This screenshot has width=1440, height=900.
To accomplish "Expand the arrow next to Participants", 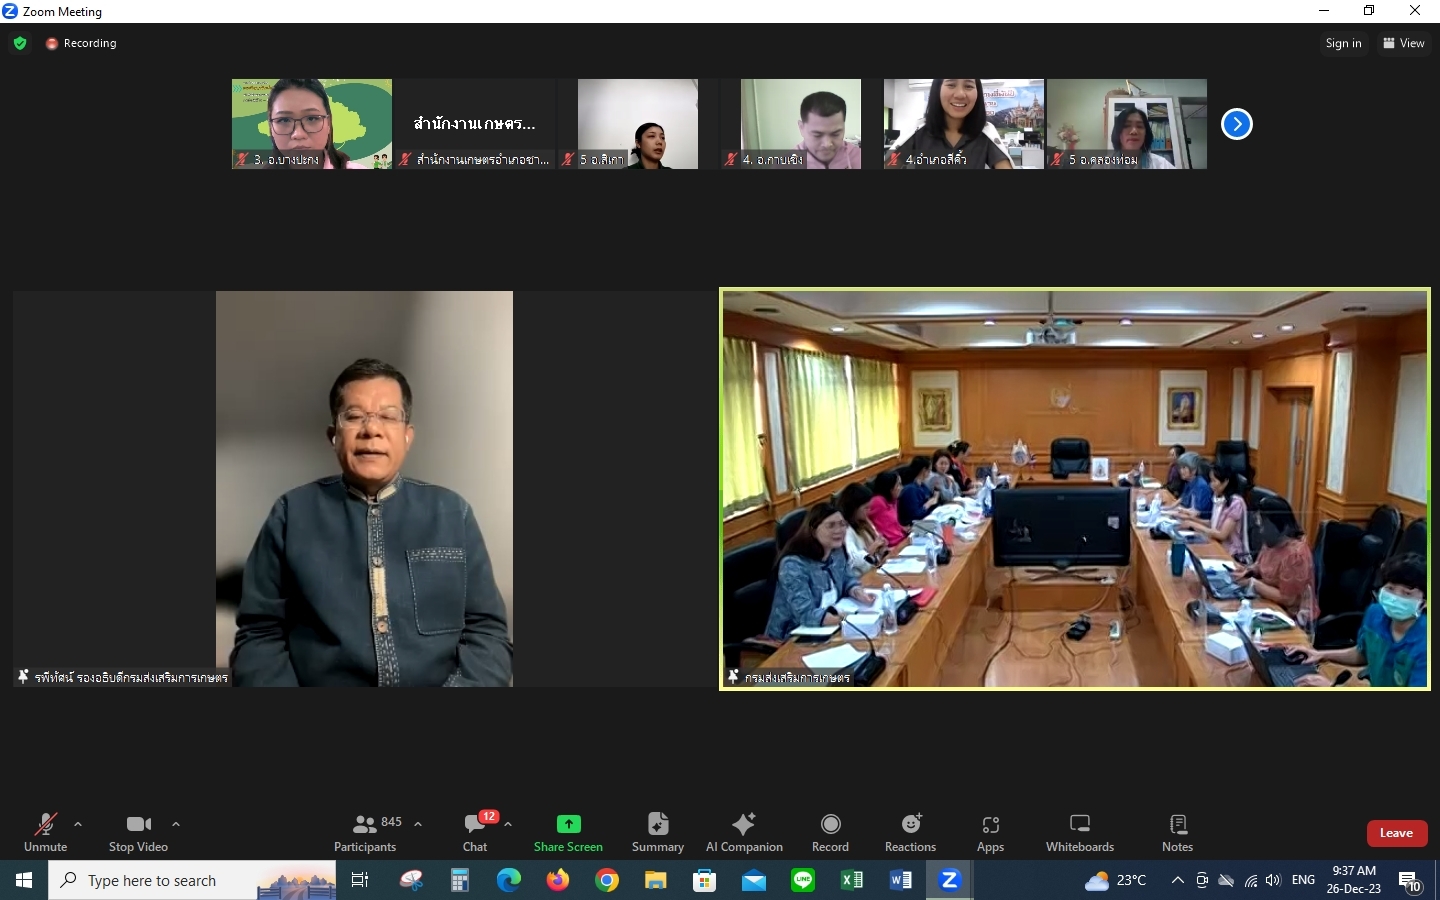I will 418,824.
